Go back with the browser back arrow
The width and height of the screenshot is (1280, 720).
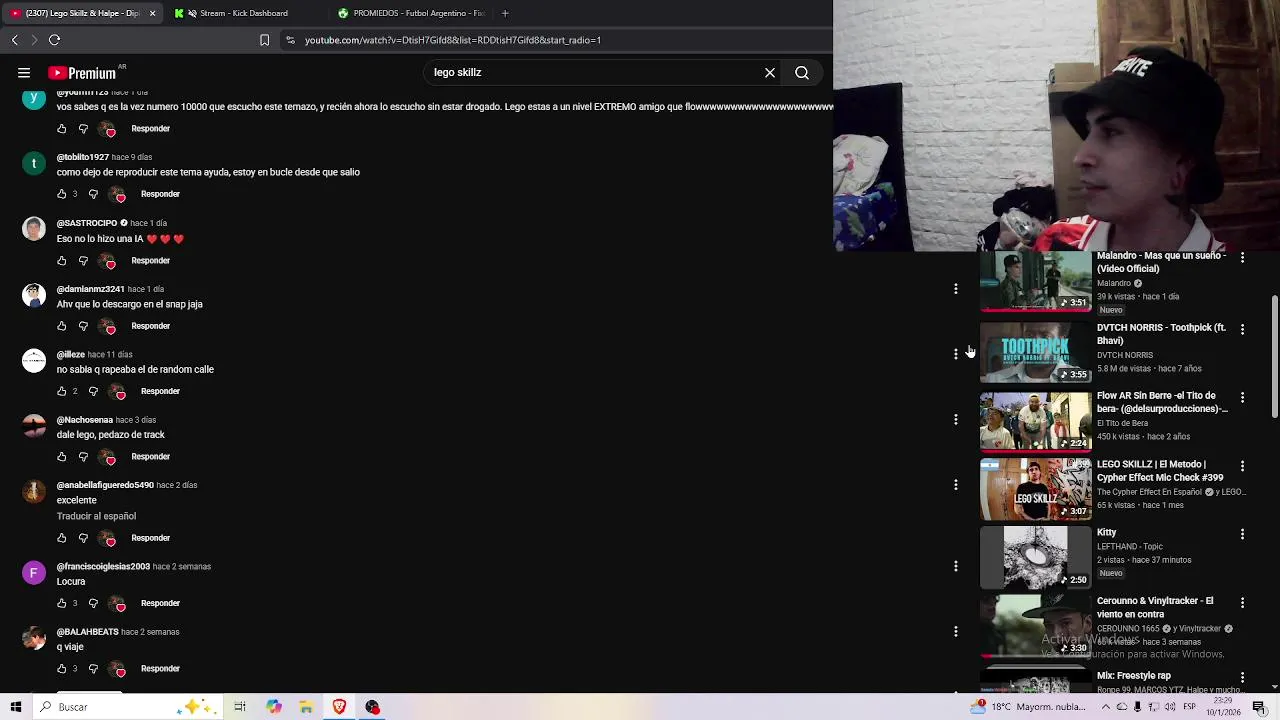pyautogui.click(x=14, y=40)
